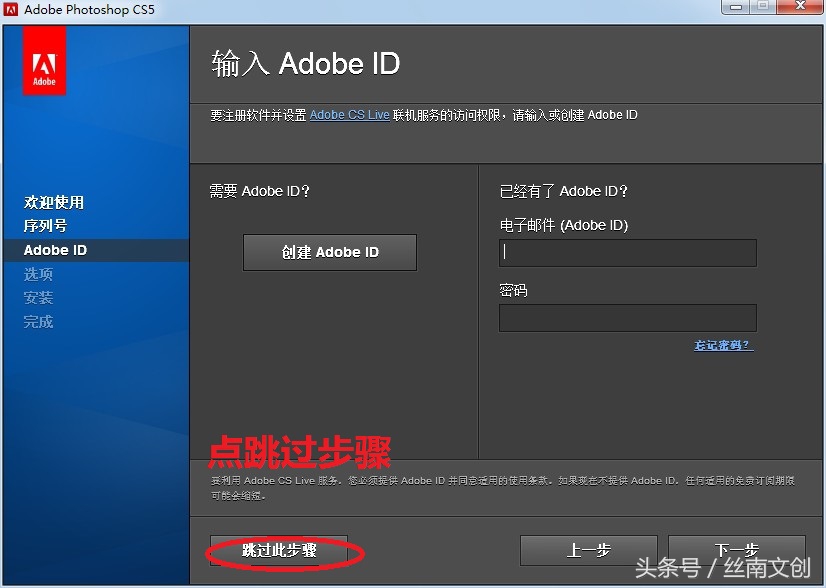Click the 电子邮件 (Adobe ID) input field
This screenshot has height=588, width=826.
(x=627, y=252)
